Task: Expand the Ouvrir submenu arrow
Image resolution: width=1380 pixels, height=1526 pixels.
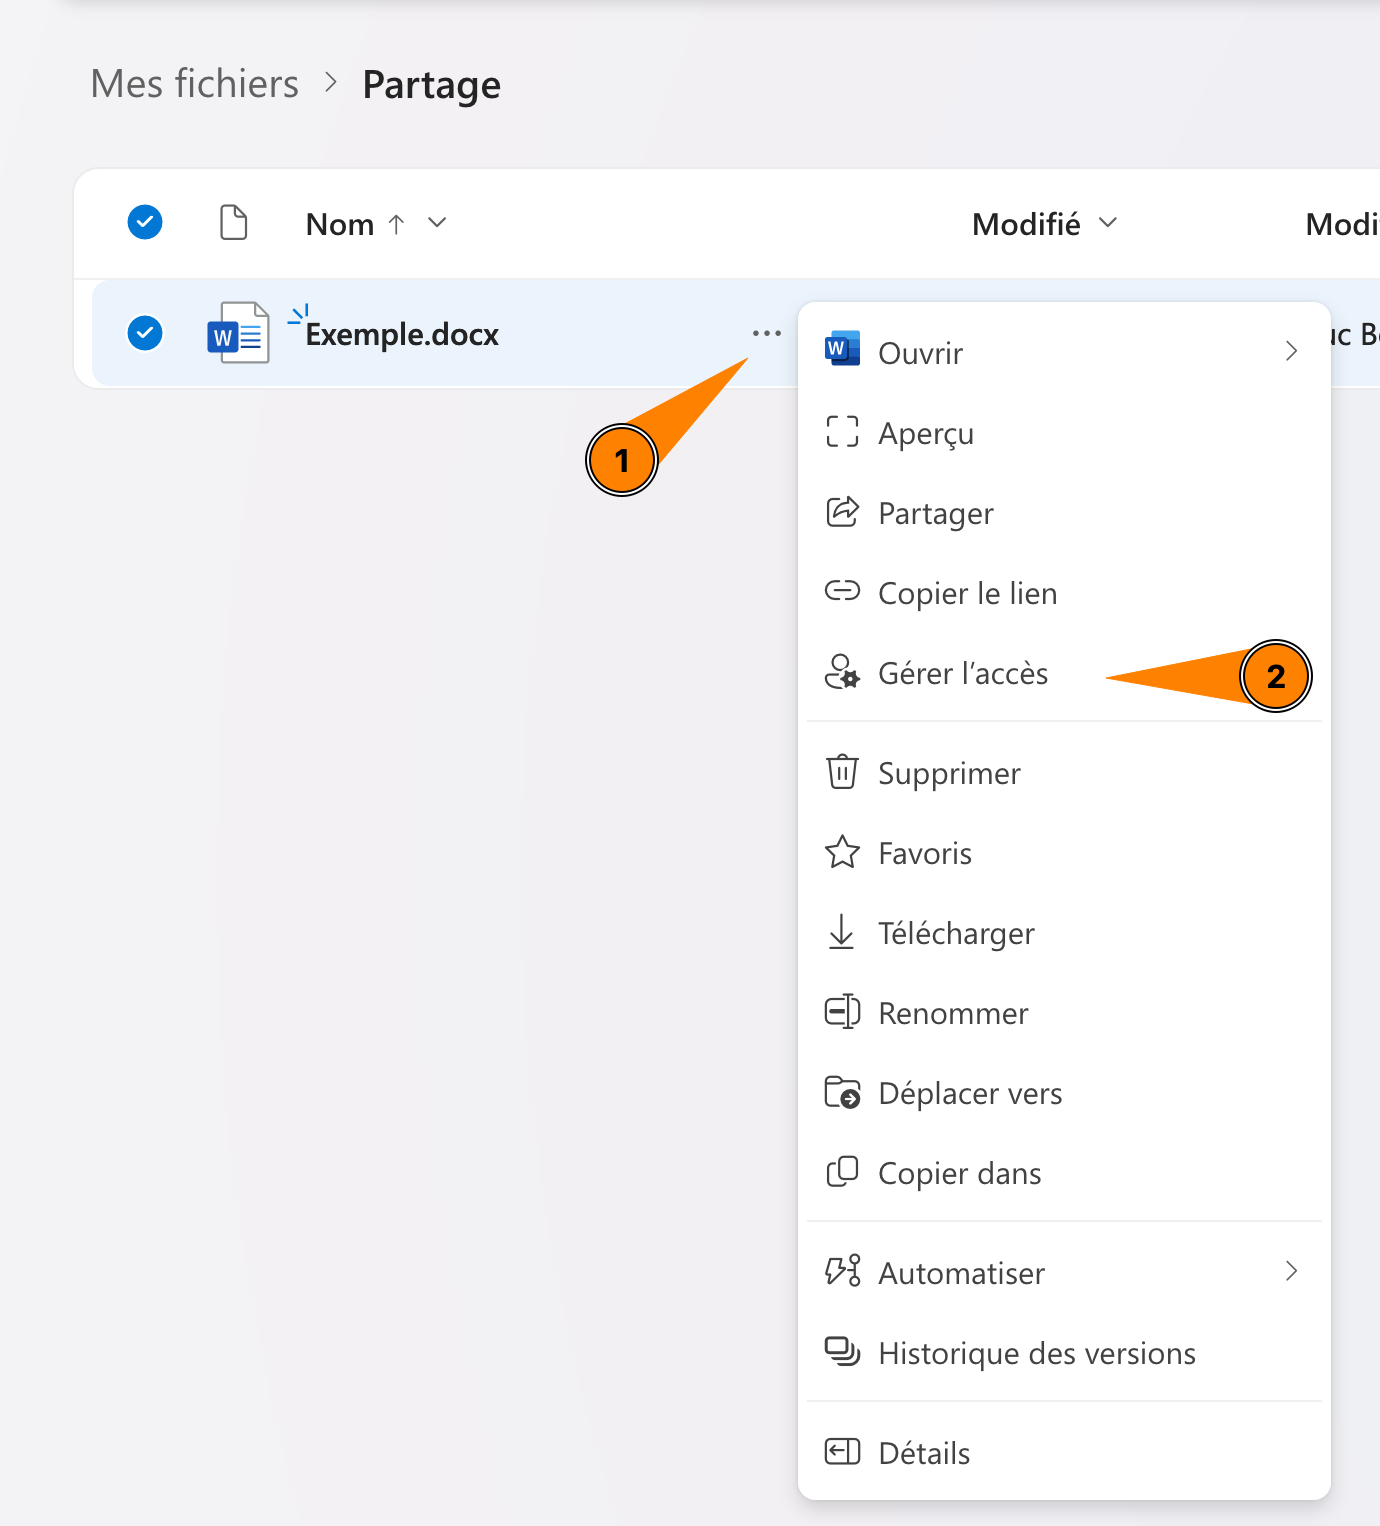Action: pyautogui.click(x=1291, y=351)
